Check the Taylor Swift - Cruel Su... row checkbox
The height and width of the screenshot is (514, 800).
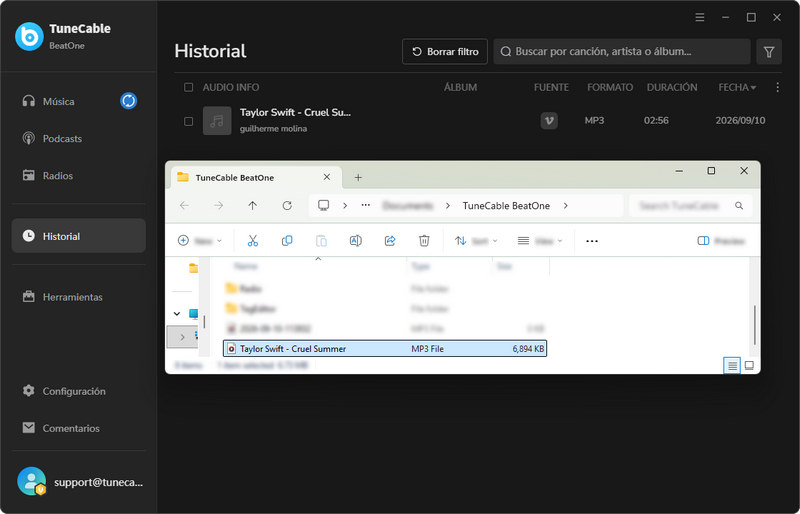pos(188,121)
